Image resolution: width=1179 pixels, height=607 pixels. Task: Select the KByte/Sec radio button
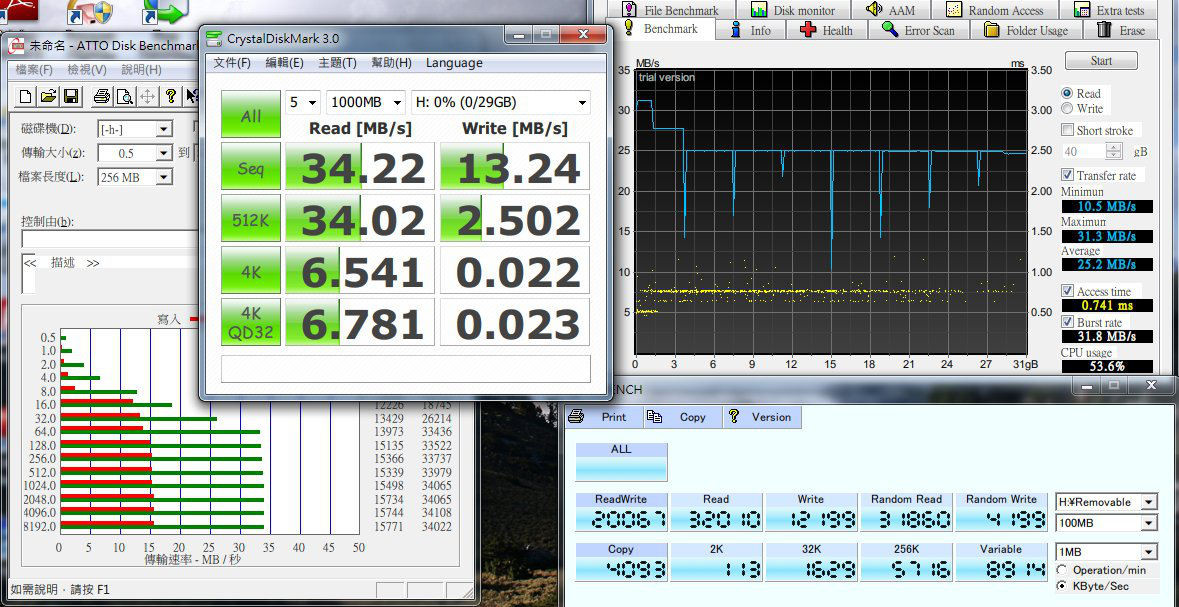1062,585
